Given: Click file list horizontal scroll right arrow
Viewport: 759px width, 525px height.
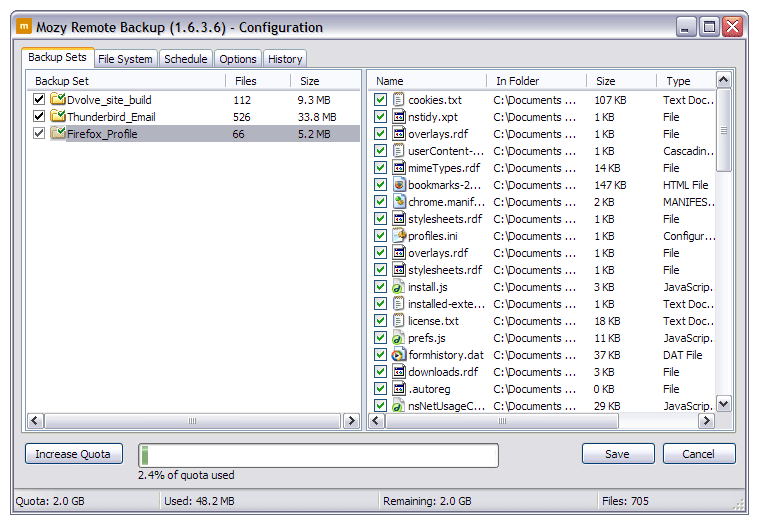Looking at the screenshot, I should [706, 420].
